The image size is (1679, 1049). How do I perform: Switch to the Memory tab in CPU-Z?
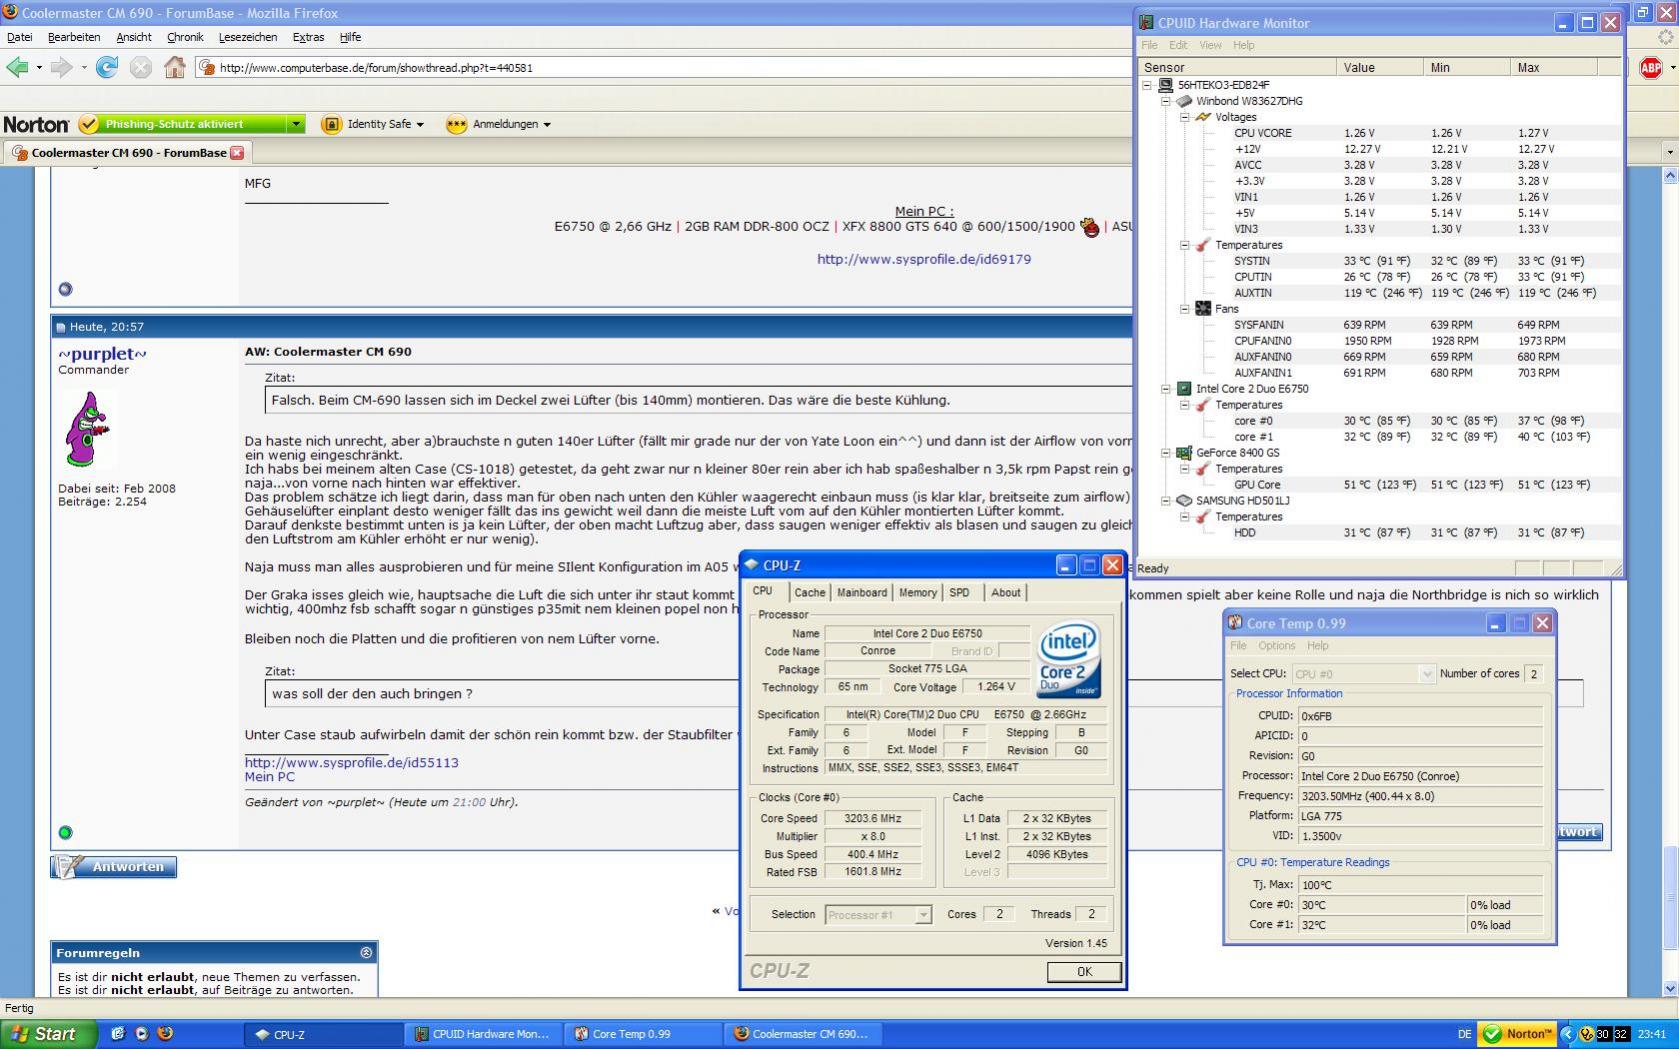pos(918,592)
